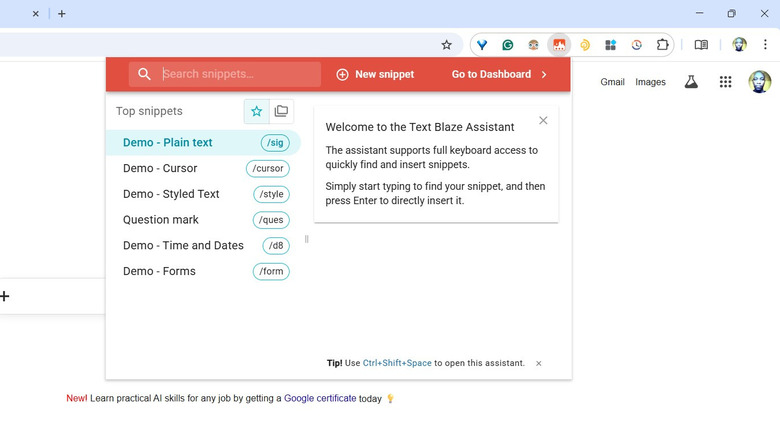Click the /form shortcut badge

[271, 271]
